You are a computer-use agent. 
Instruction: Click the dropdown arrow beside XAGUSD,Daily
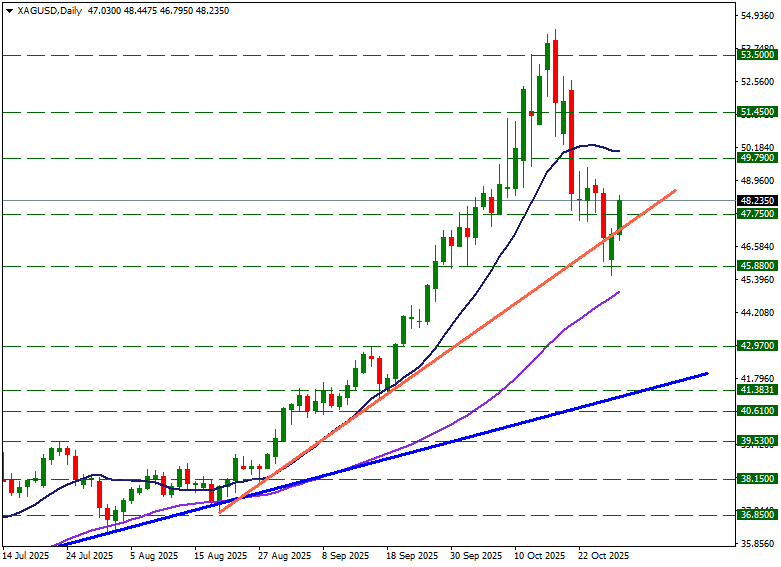point(9,11)
